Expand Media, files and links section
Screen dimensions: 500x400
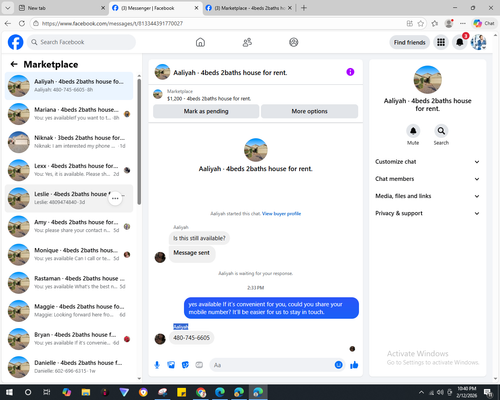(427, 196)
